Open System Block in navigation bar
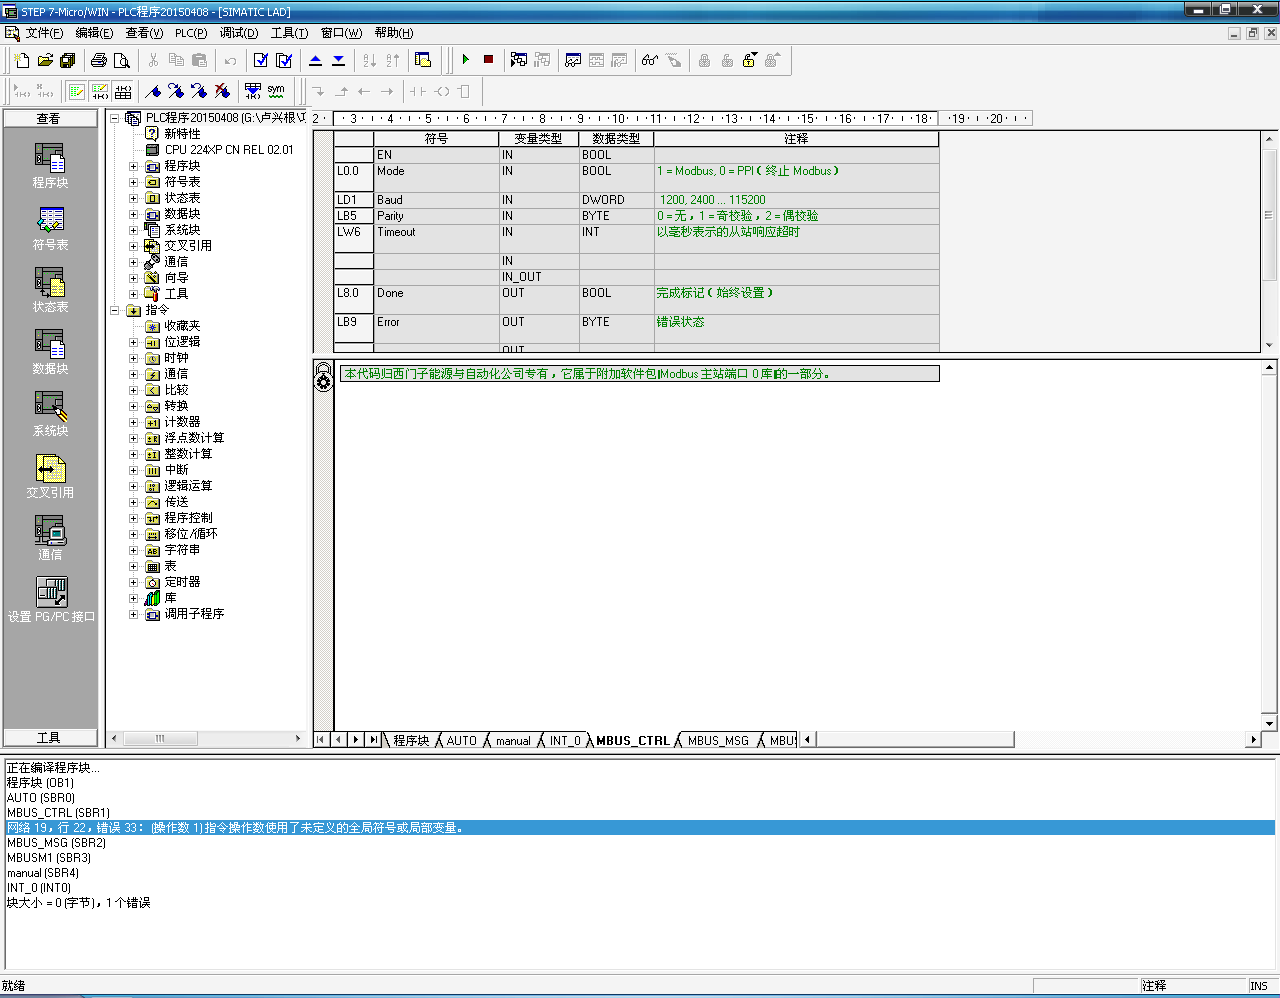This screenshot has width=1280, height=998. tap(50, 414)
